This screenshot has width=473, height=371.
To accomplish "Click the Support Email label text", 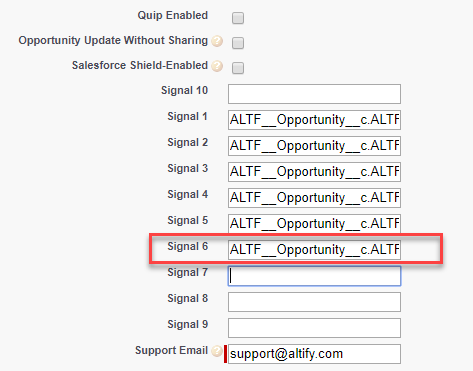I will pos(171,350).
